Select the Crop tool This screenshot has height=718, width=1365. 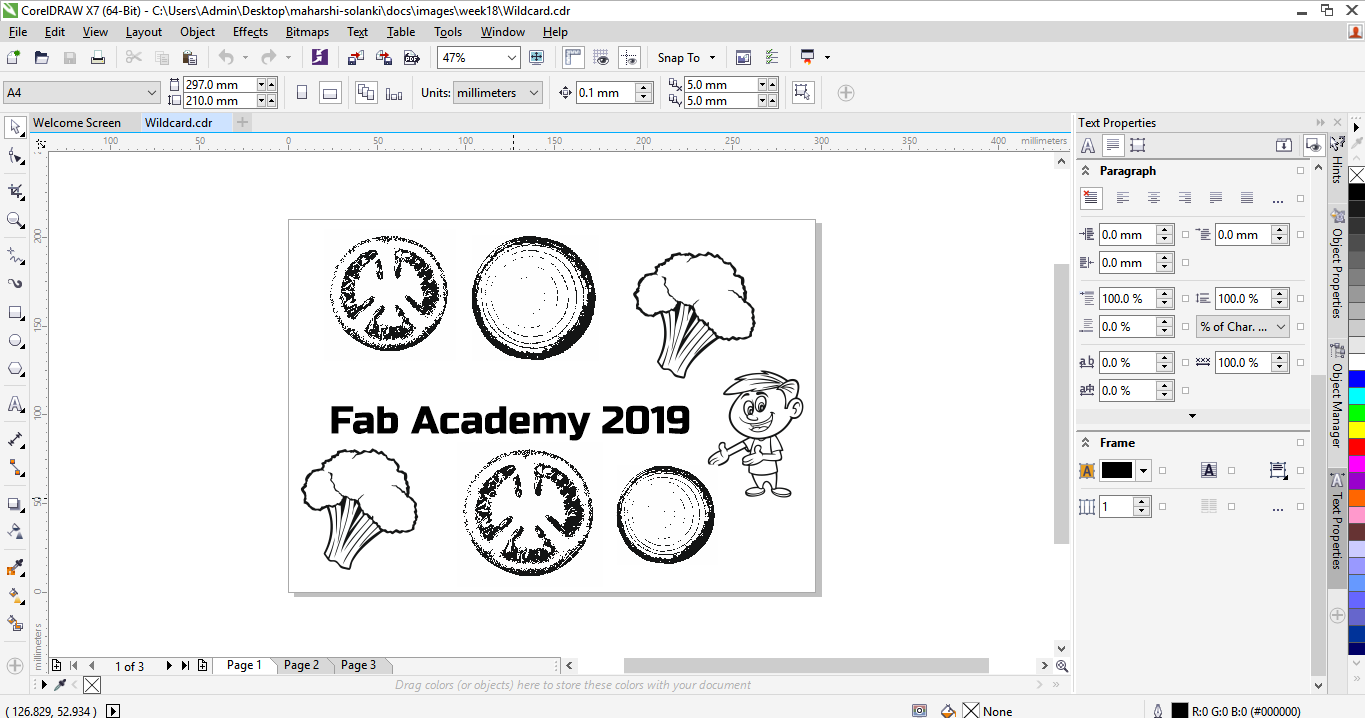[x=15, y=191]
